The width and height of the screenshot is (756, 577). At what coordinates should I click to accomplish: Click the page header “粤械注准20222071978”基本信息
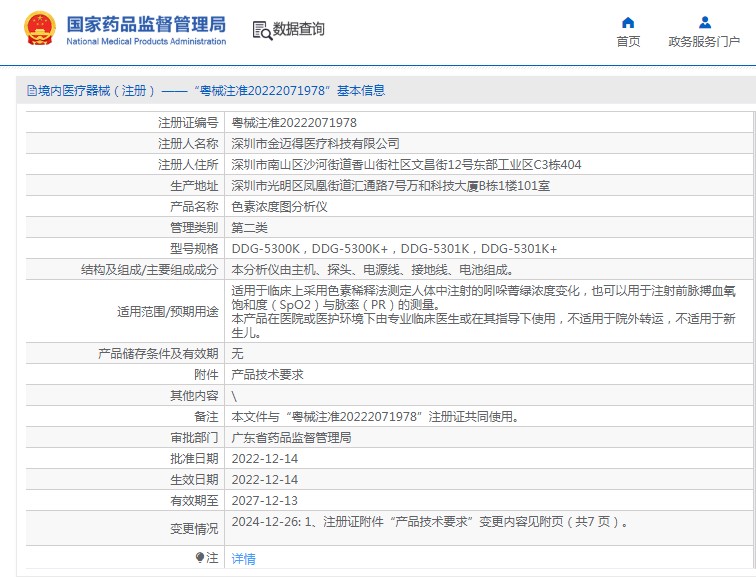pos(288,91)
